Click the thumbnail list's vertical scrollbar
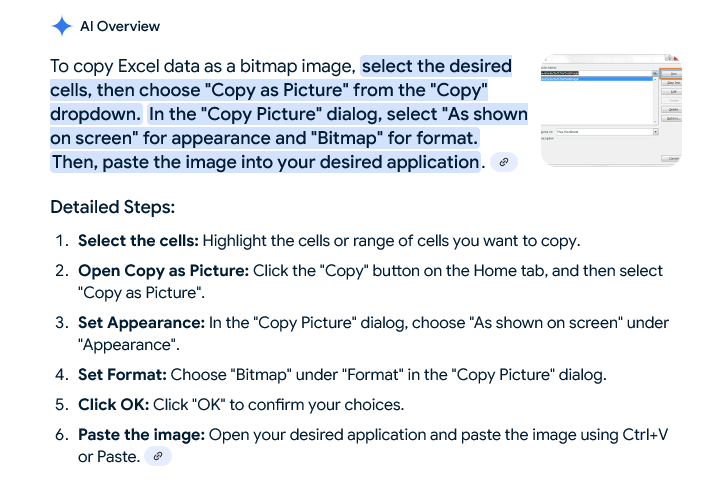The image size is (711, 483). pyautogui.click(x=655, y=100)
